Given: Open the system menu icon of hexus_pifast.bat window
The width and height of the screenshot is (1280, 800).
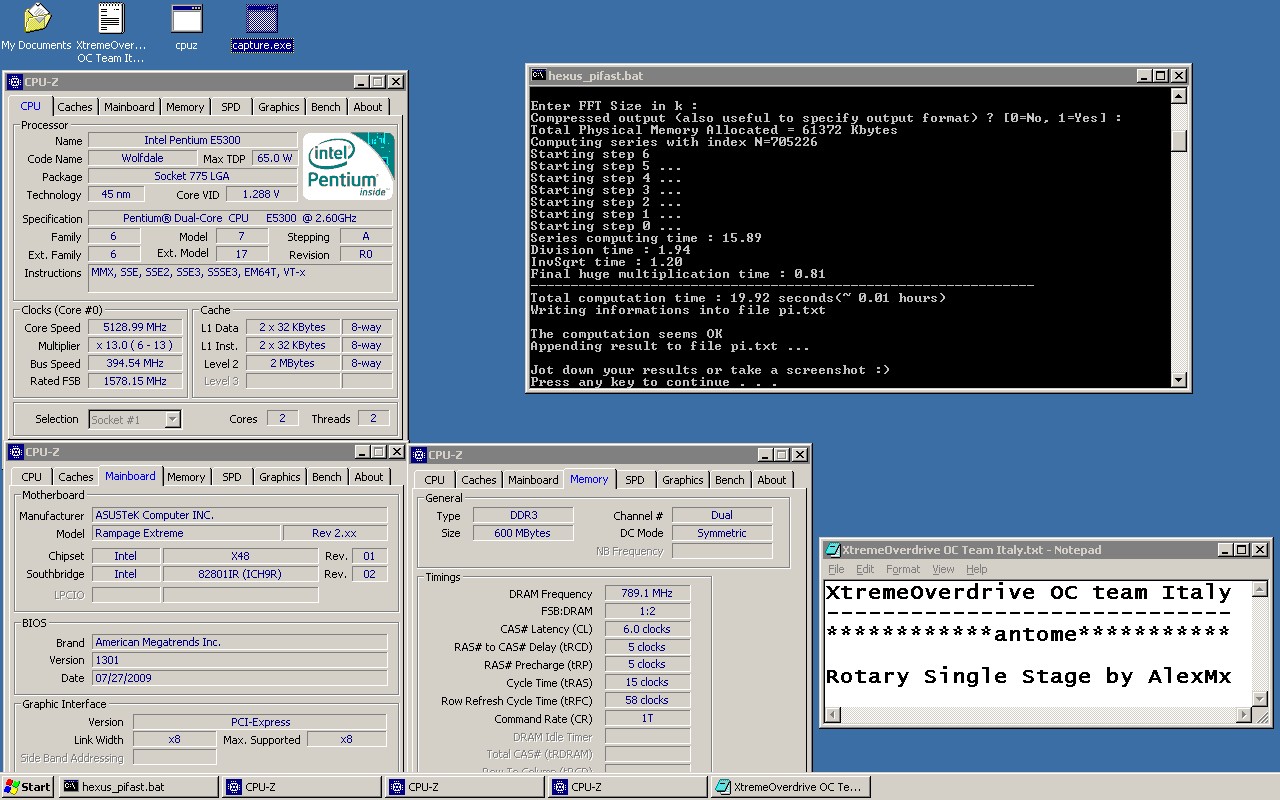Looking at the screenshot, I should tap(538, 76).
